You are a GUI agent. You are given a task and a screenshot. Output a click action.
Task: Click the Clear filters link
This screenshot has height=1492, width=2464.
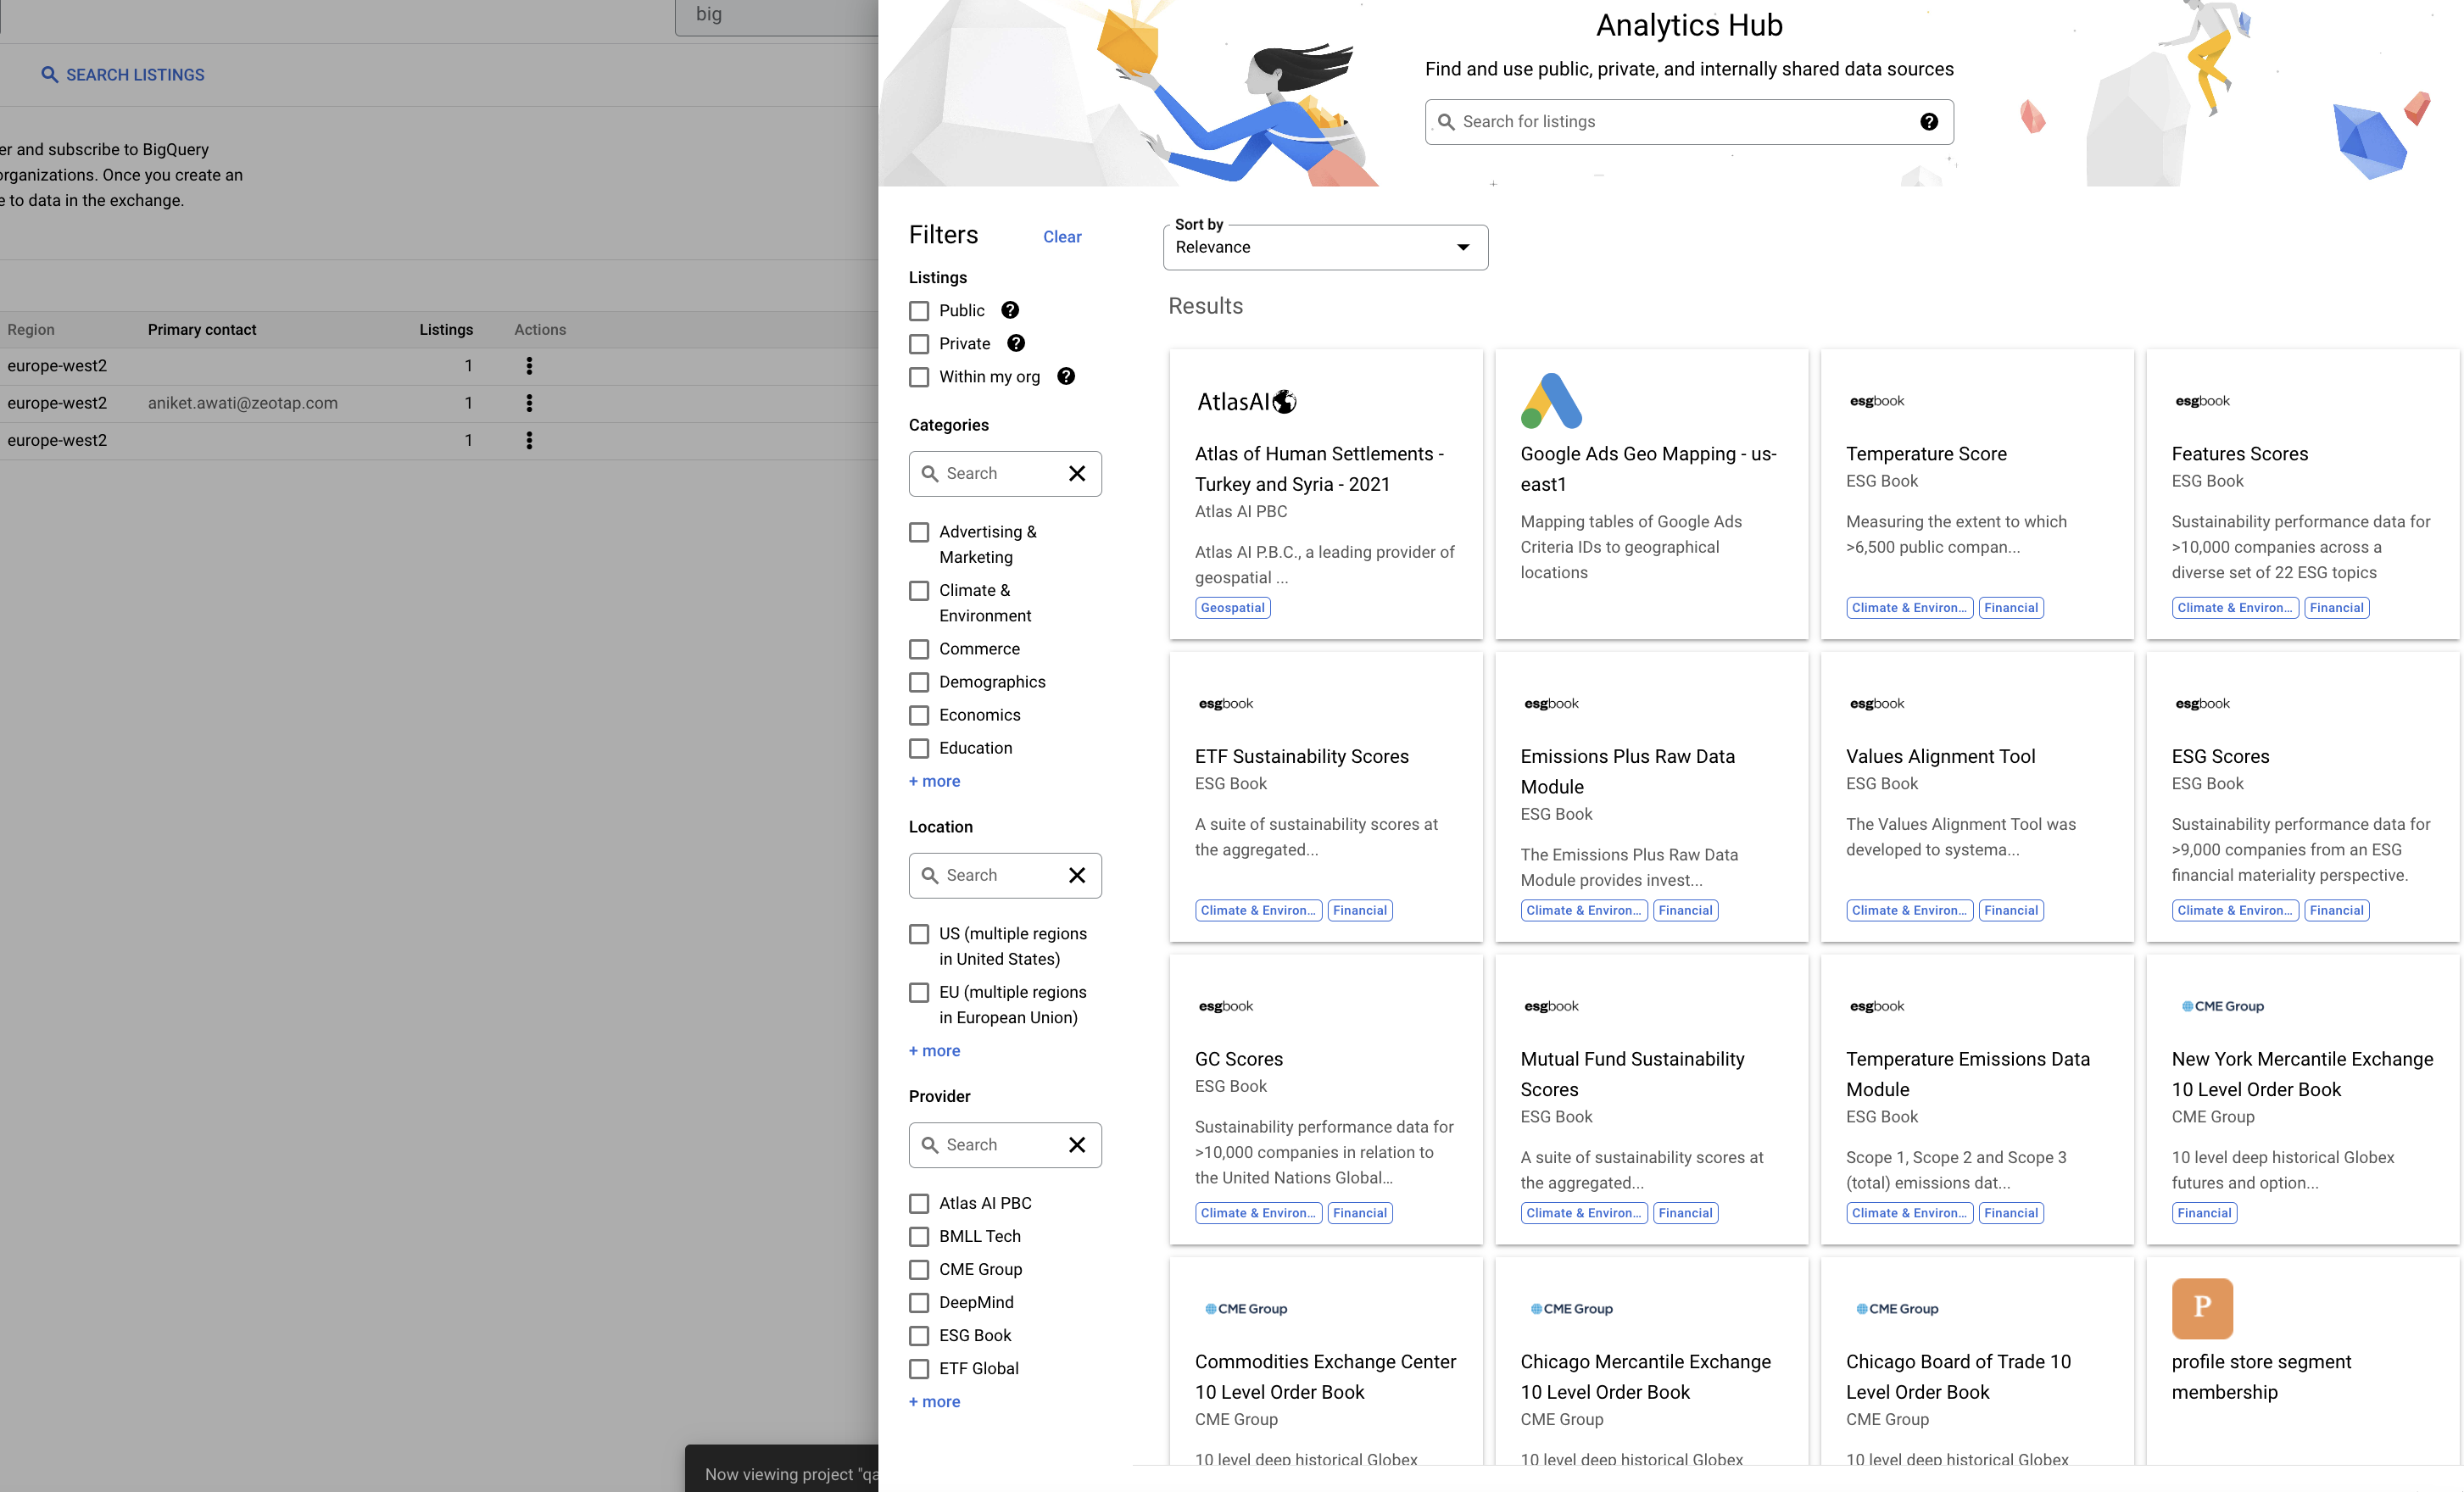pyautogui.click(x=1061, y=237)
